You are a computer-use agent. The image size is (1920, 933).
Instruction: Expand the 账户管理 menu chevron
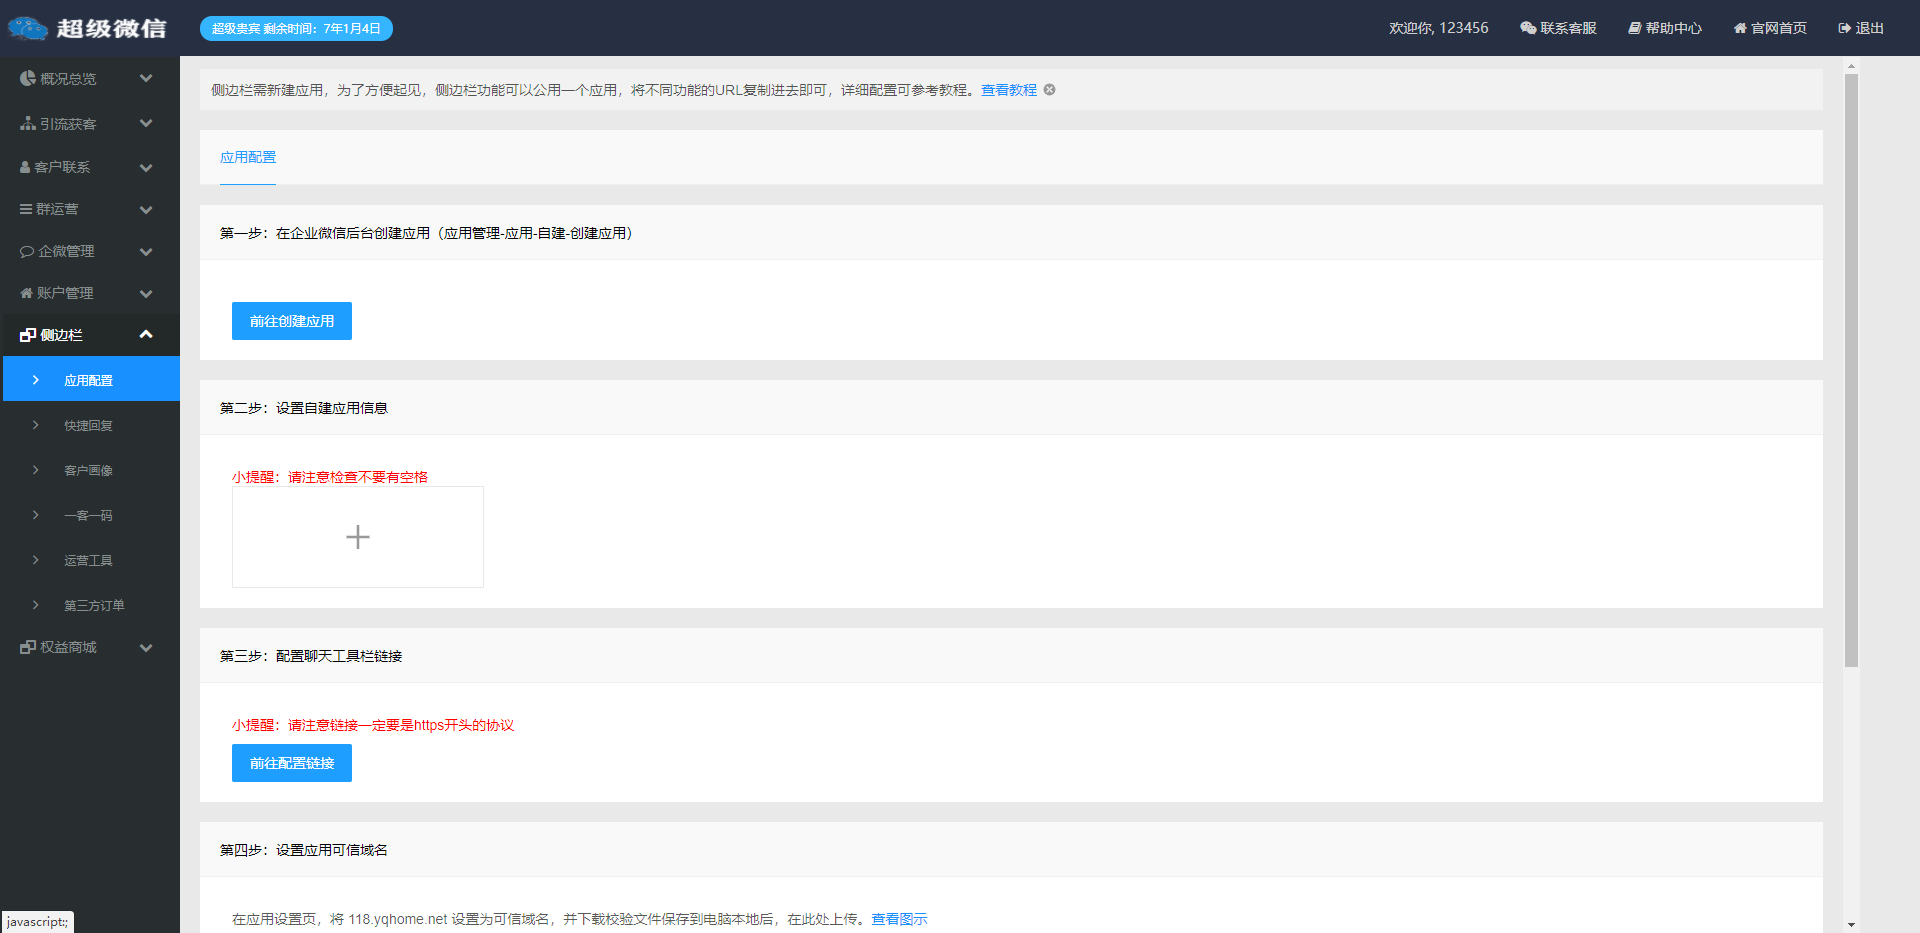point(146,293)
